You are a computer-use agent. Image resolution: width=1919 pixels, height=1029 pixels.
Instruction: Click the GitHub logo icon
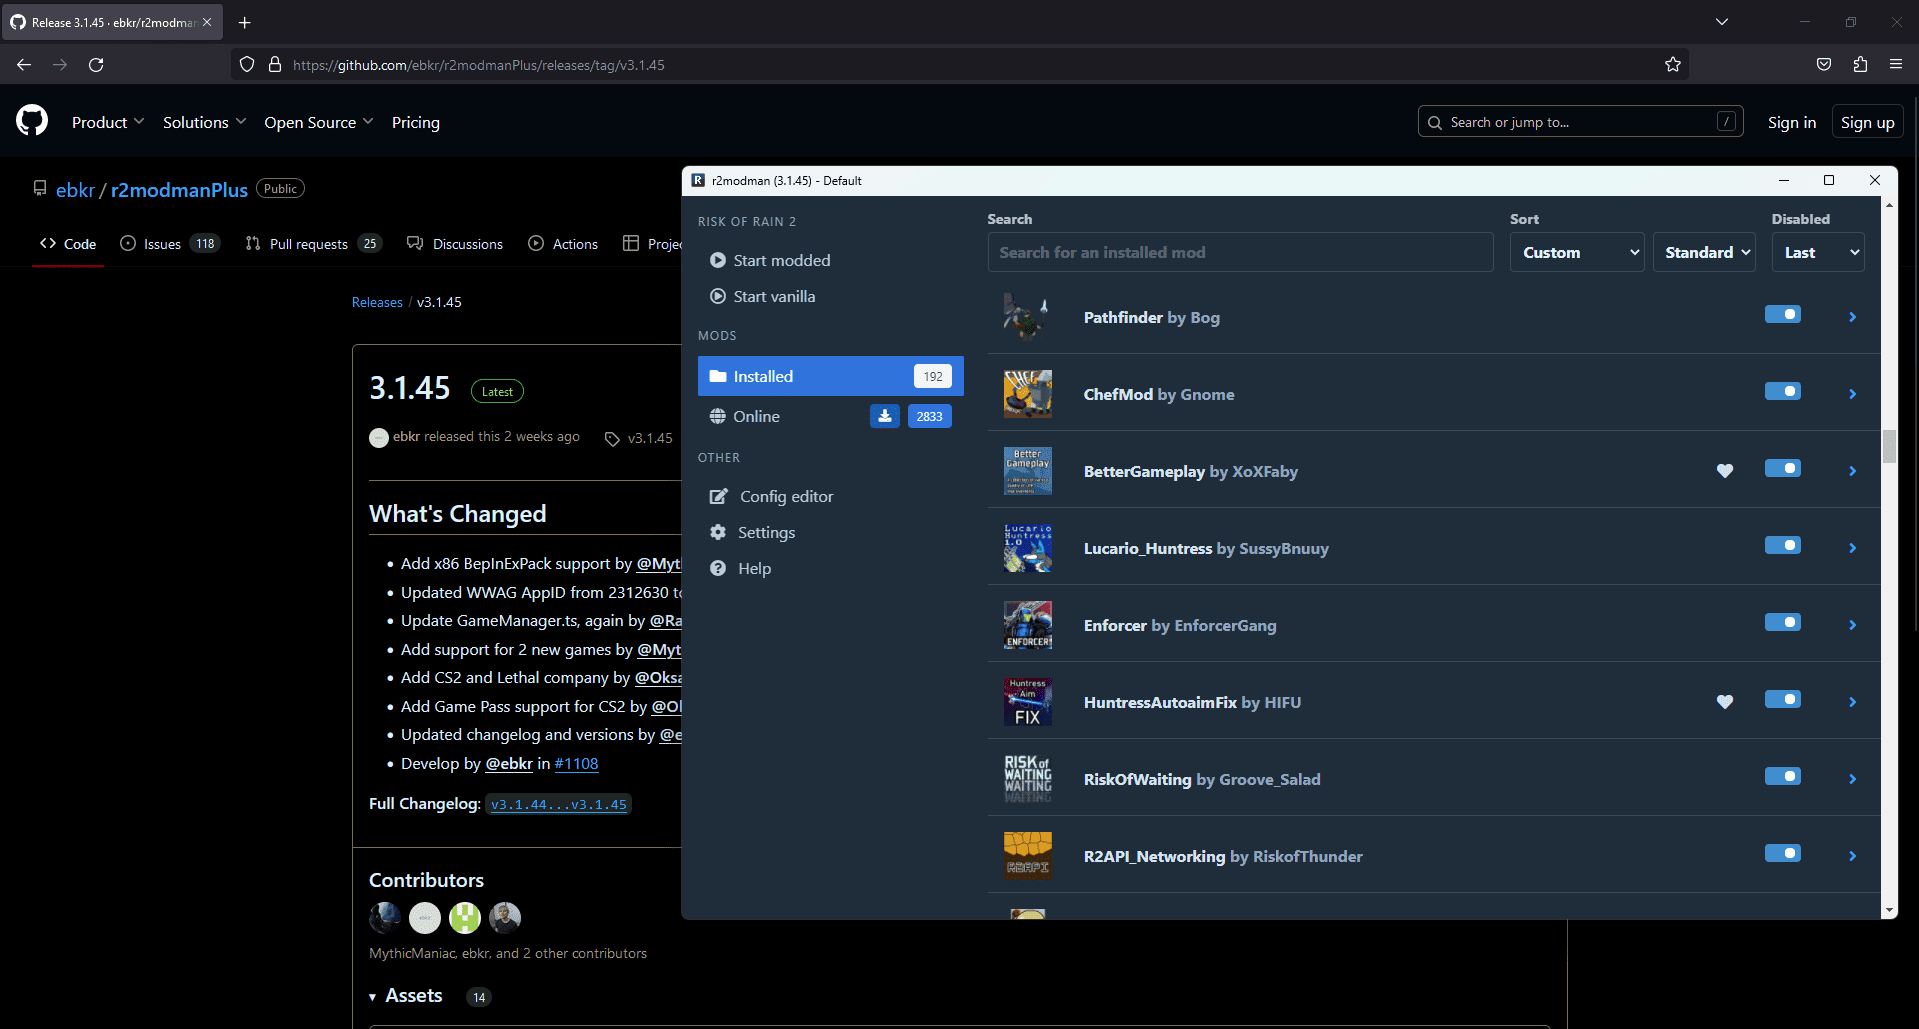coord(32,121)
